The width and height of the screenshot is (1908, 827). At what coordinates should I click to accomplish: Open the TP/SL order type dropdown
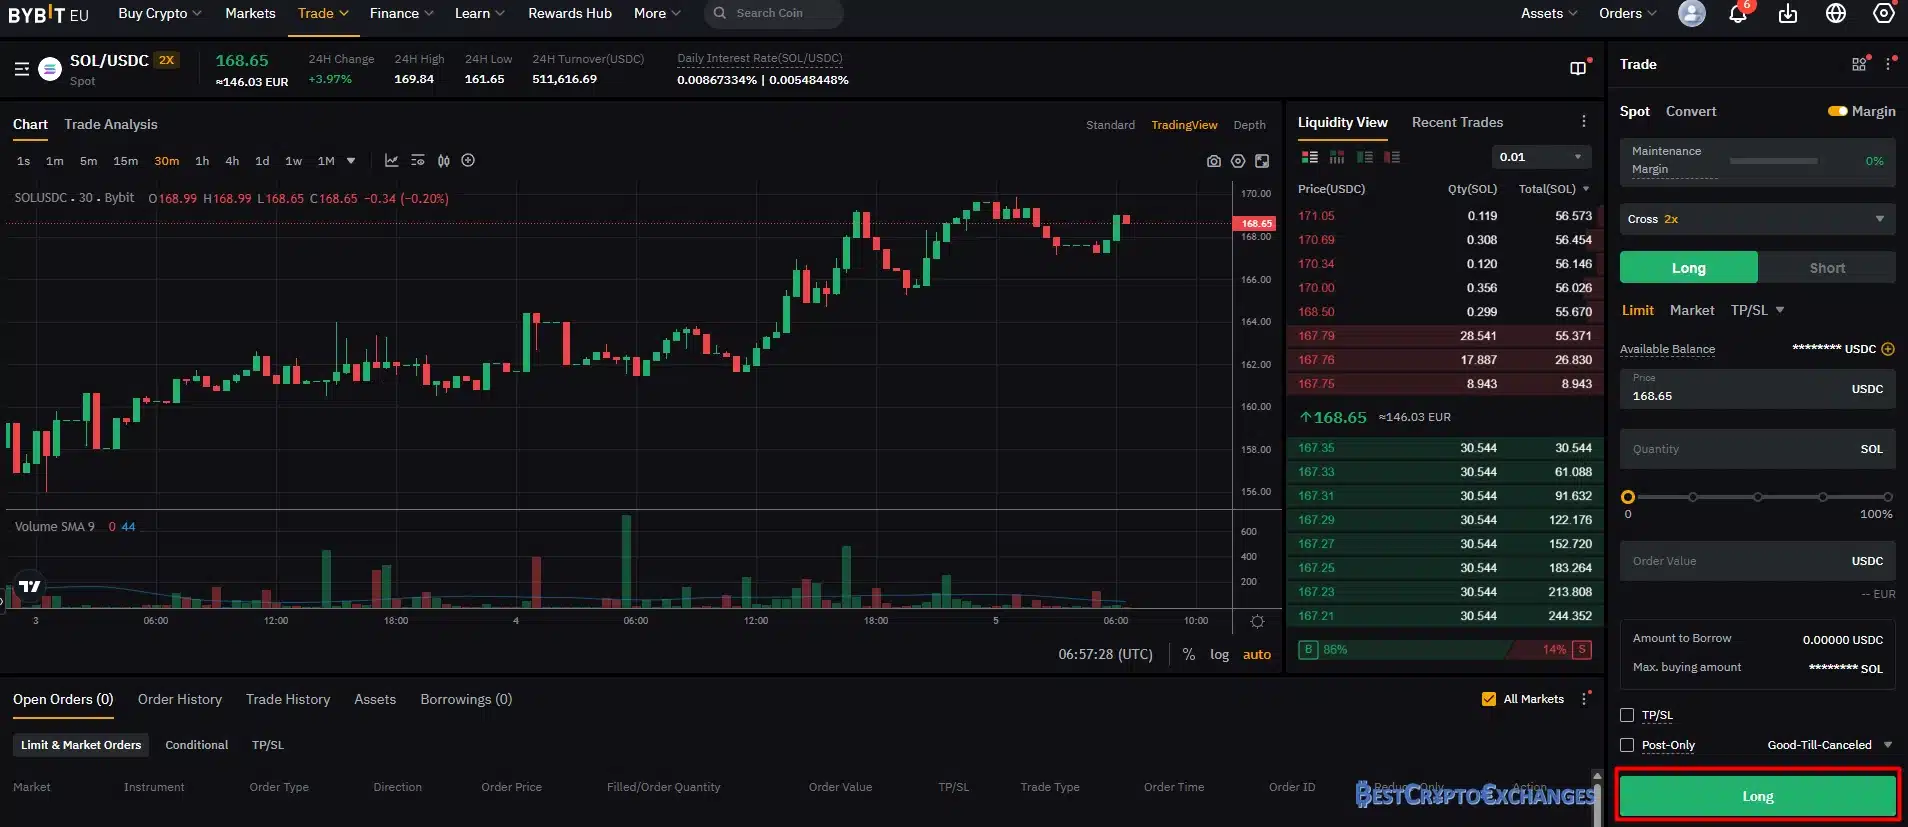[x=1757, y=310]
